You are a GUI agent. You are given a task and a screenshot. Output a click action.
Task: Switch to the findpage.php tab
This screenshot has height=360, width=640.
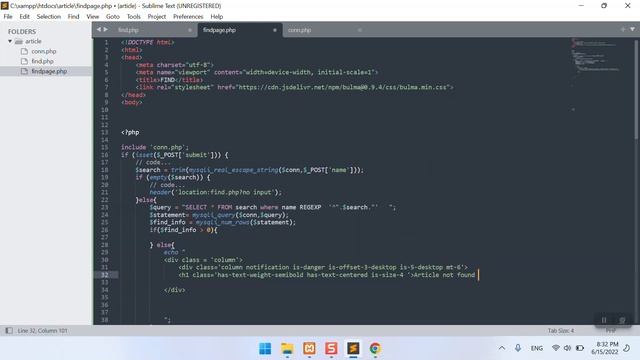[219, 30]
